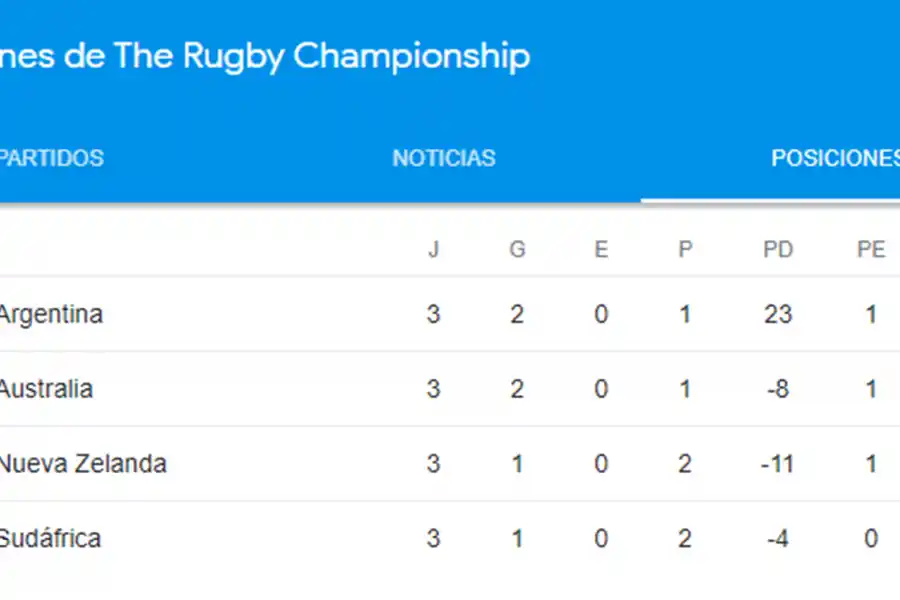Image resolution: width=900 pixels, height=600 pixels.
Task: Click the Sudáfrica team name
Action: 49,538
